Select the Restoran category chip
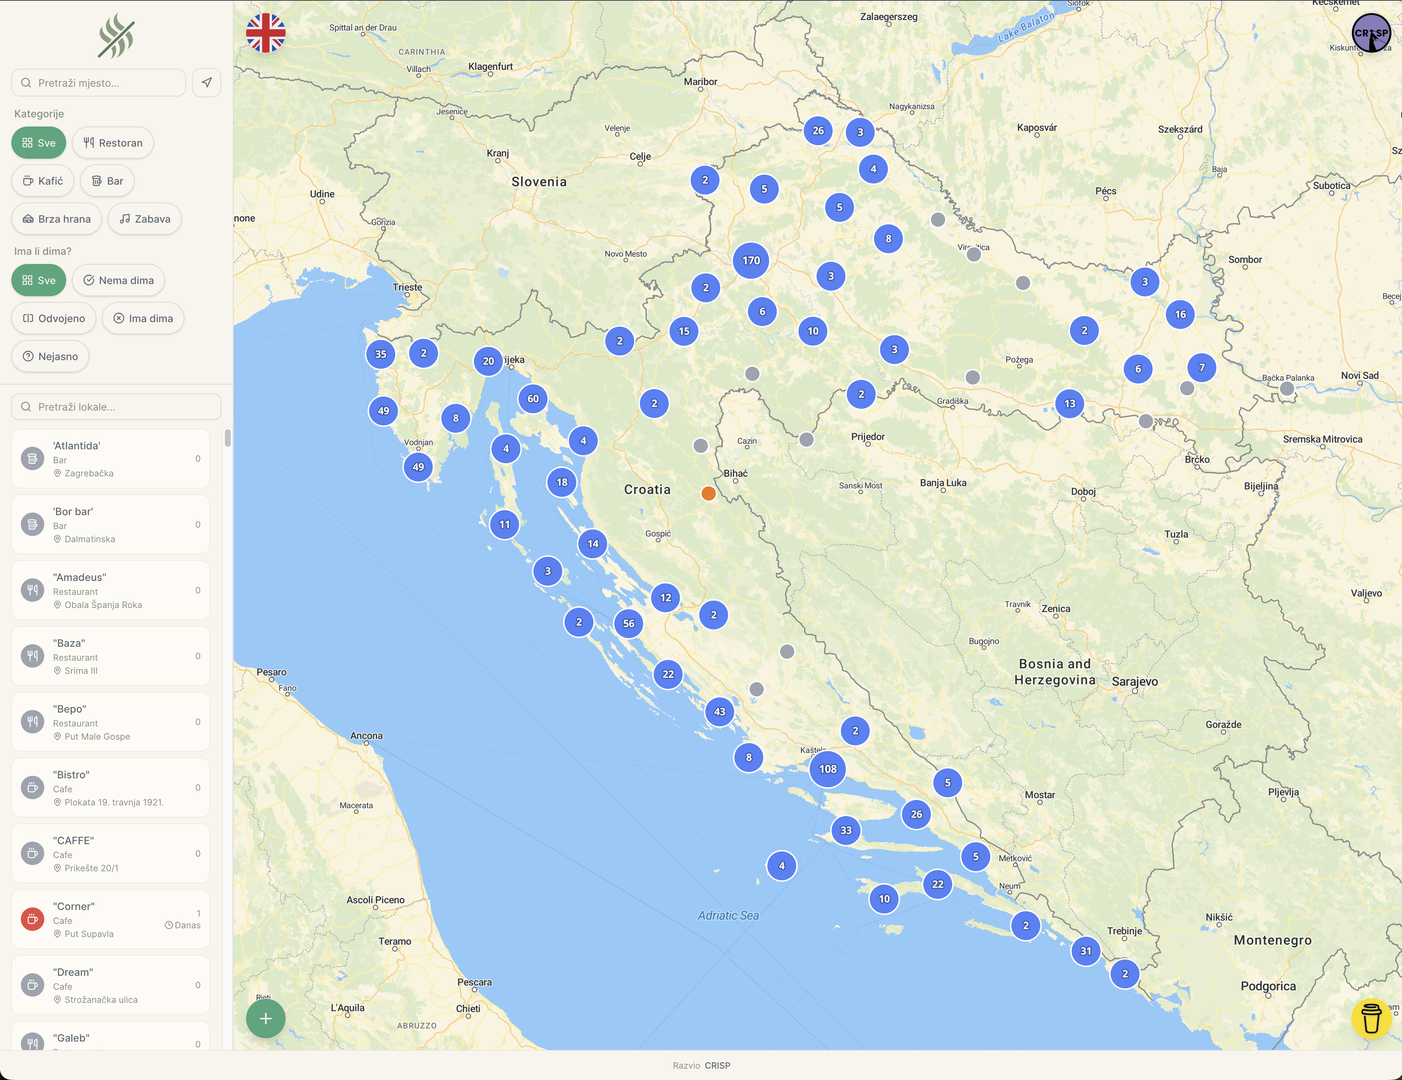Viewport: 1402px width, 1080px height. click(x=113, y=143)
